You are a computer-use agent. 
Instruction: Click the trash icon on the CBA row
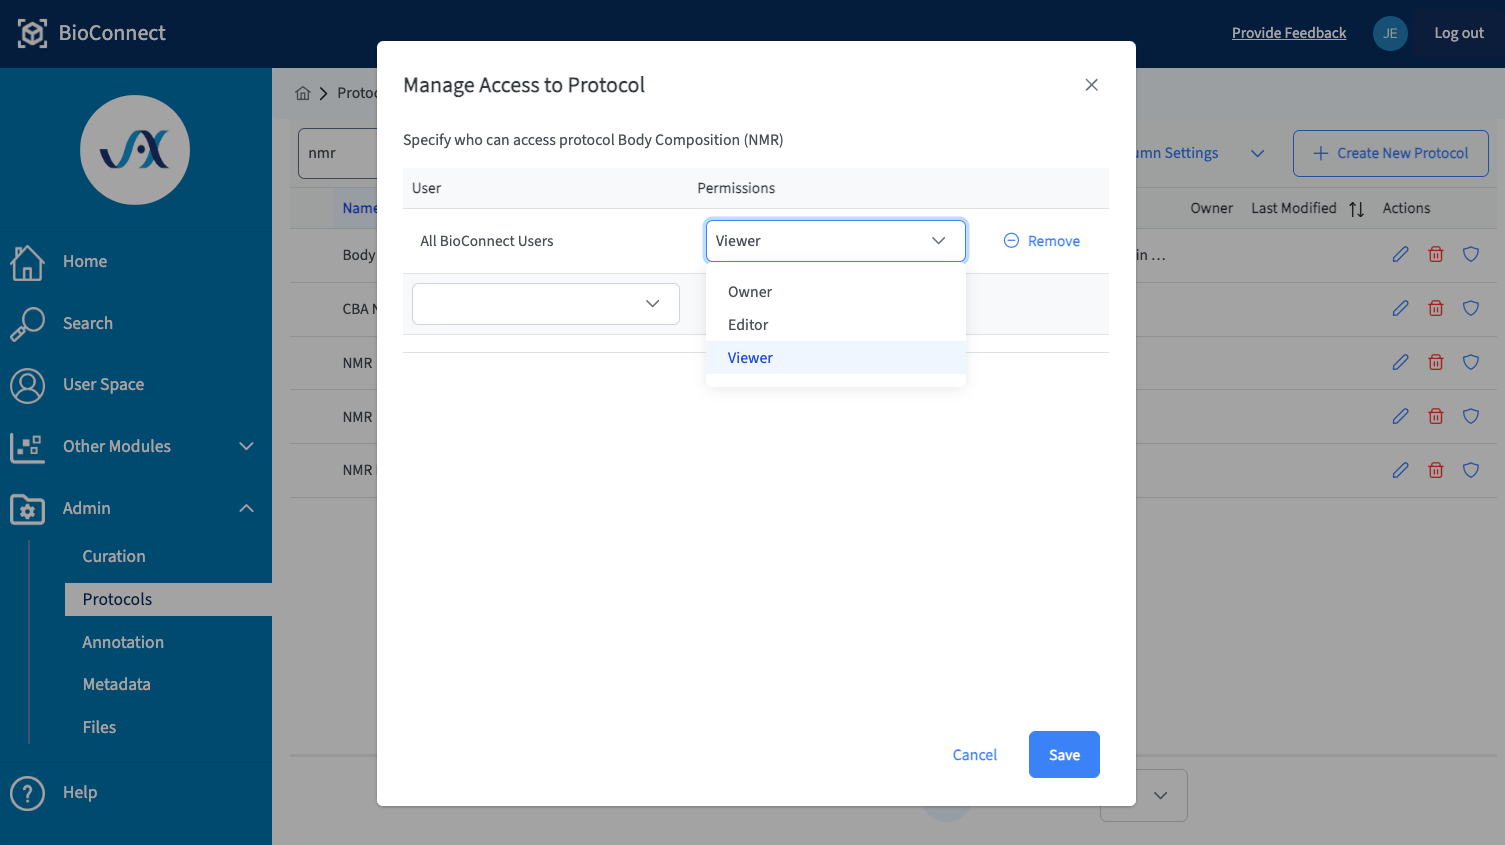(1436, 308)
